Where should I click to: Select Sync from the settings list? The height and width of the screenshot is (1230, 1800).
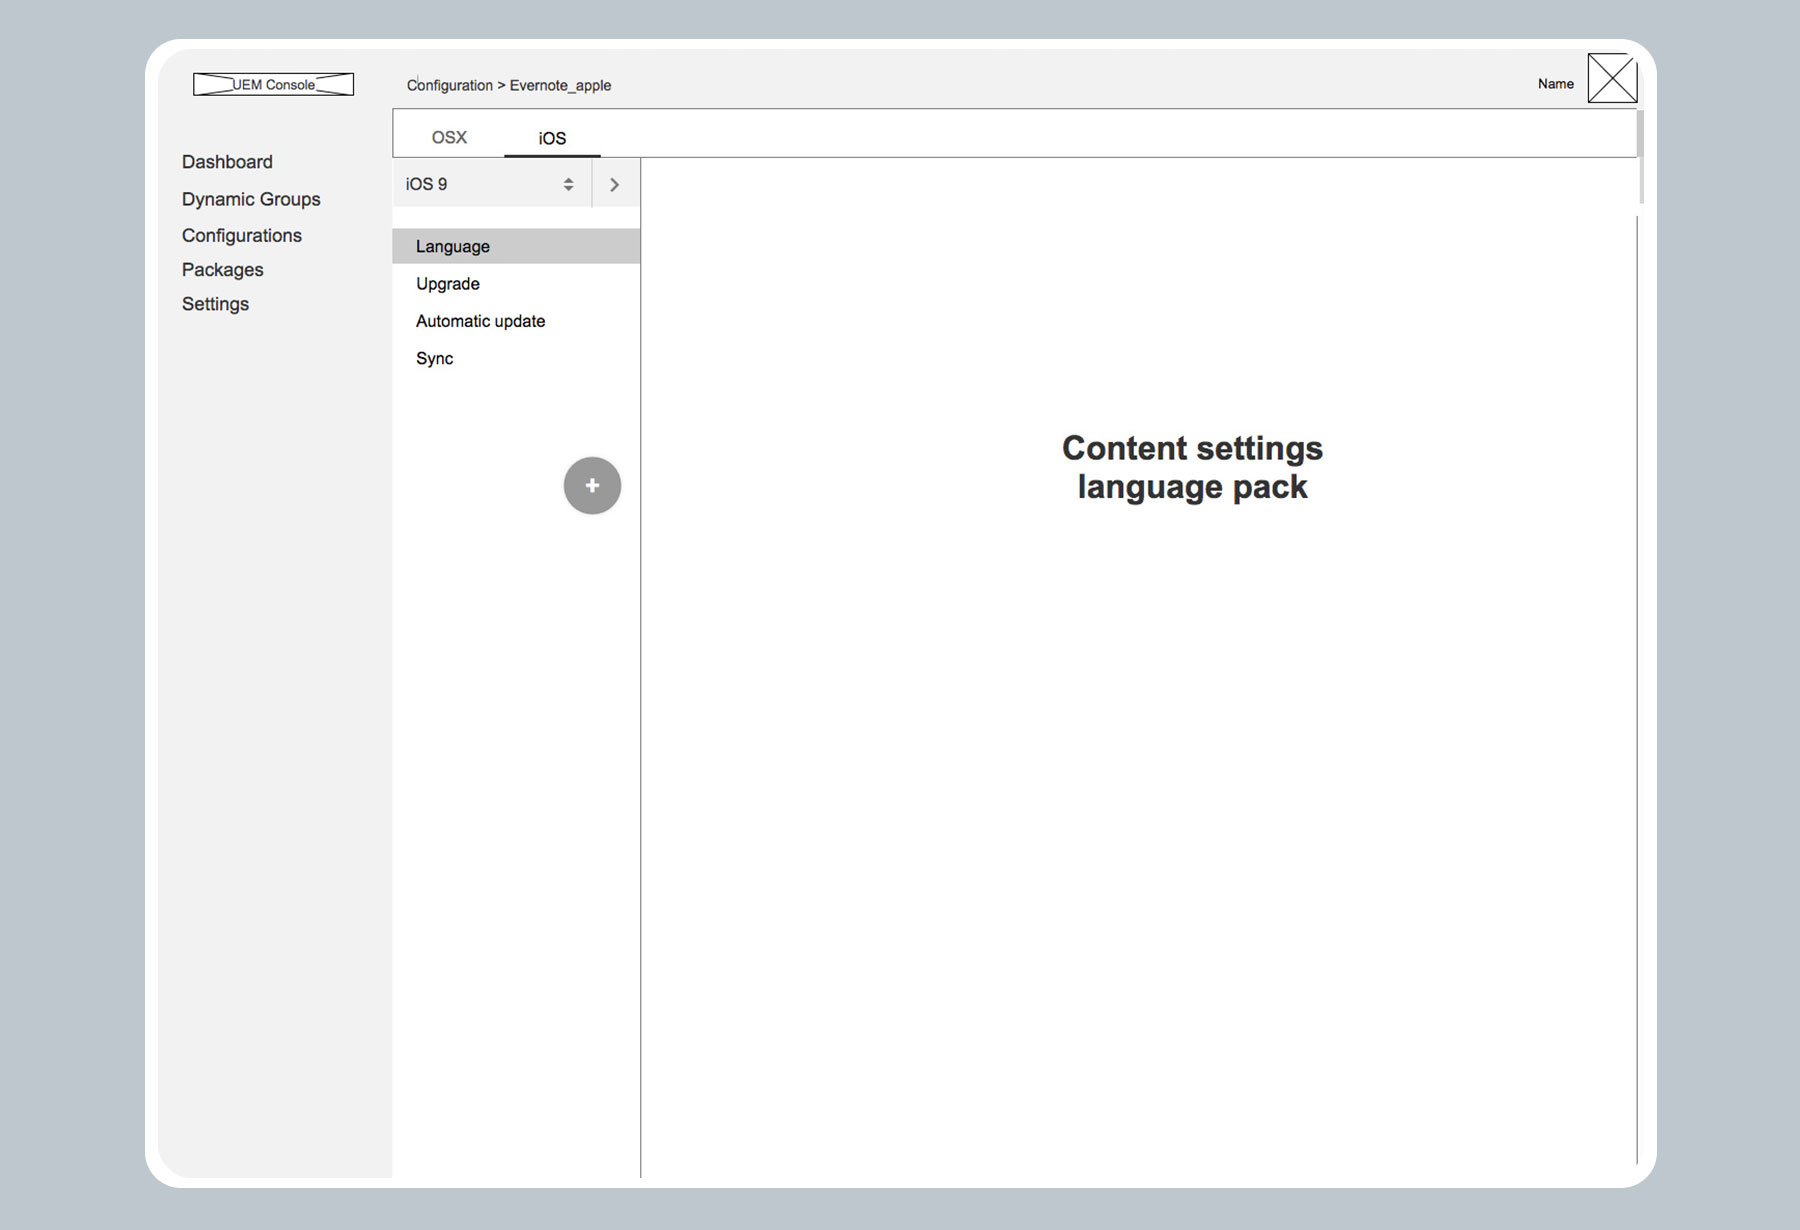435,358
